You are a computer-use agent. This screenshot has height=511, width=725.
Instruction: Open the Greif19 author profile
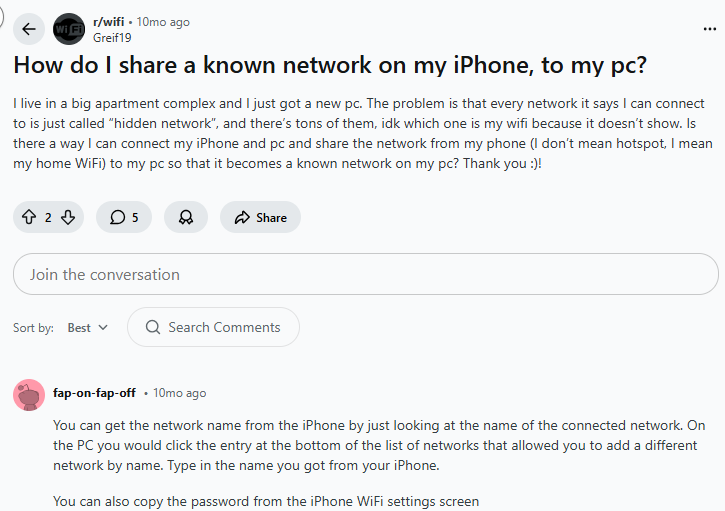(x=111, y=38)
